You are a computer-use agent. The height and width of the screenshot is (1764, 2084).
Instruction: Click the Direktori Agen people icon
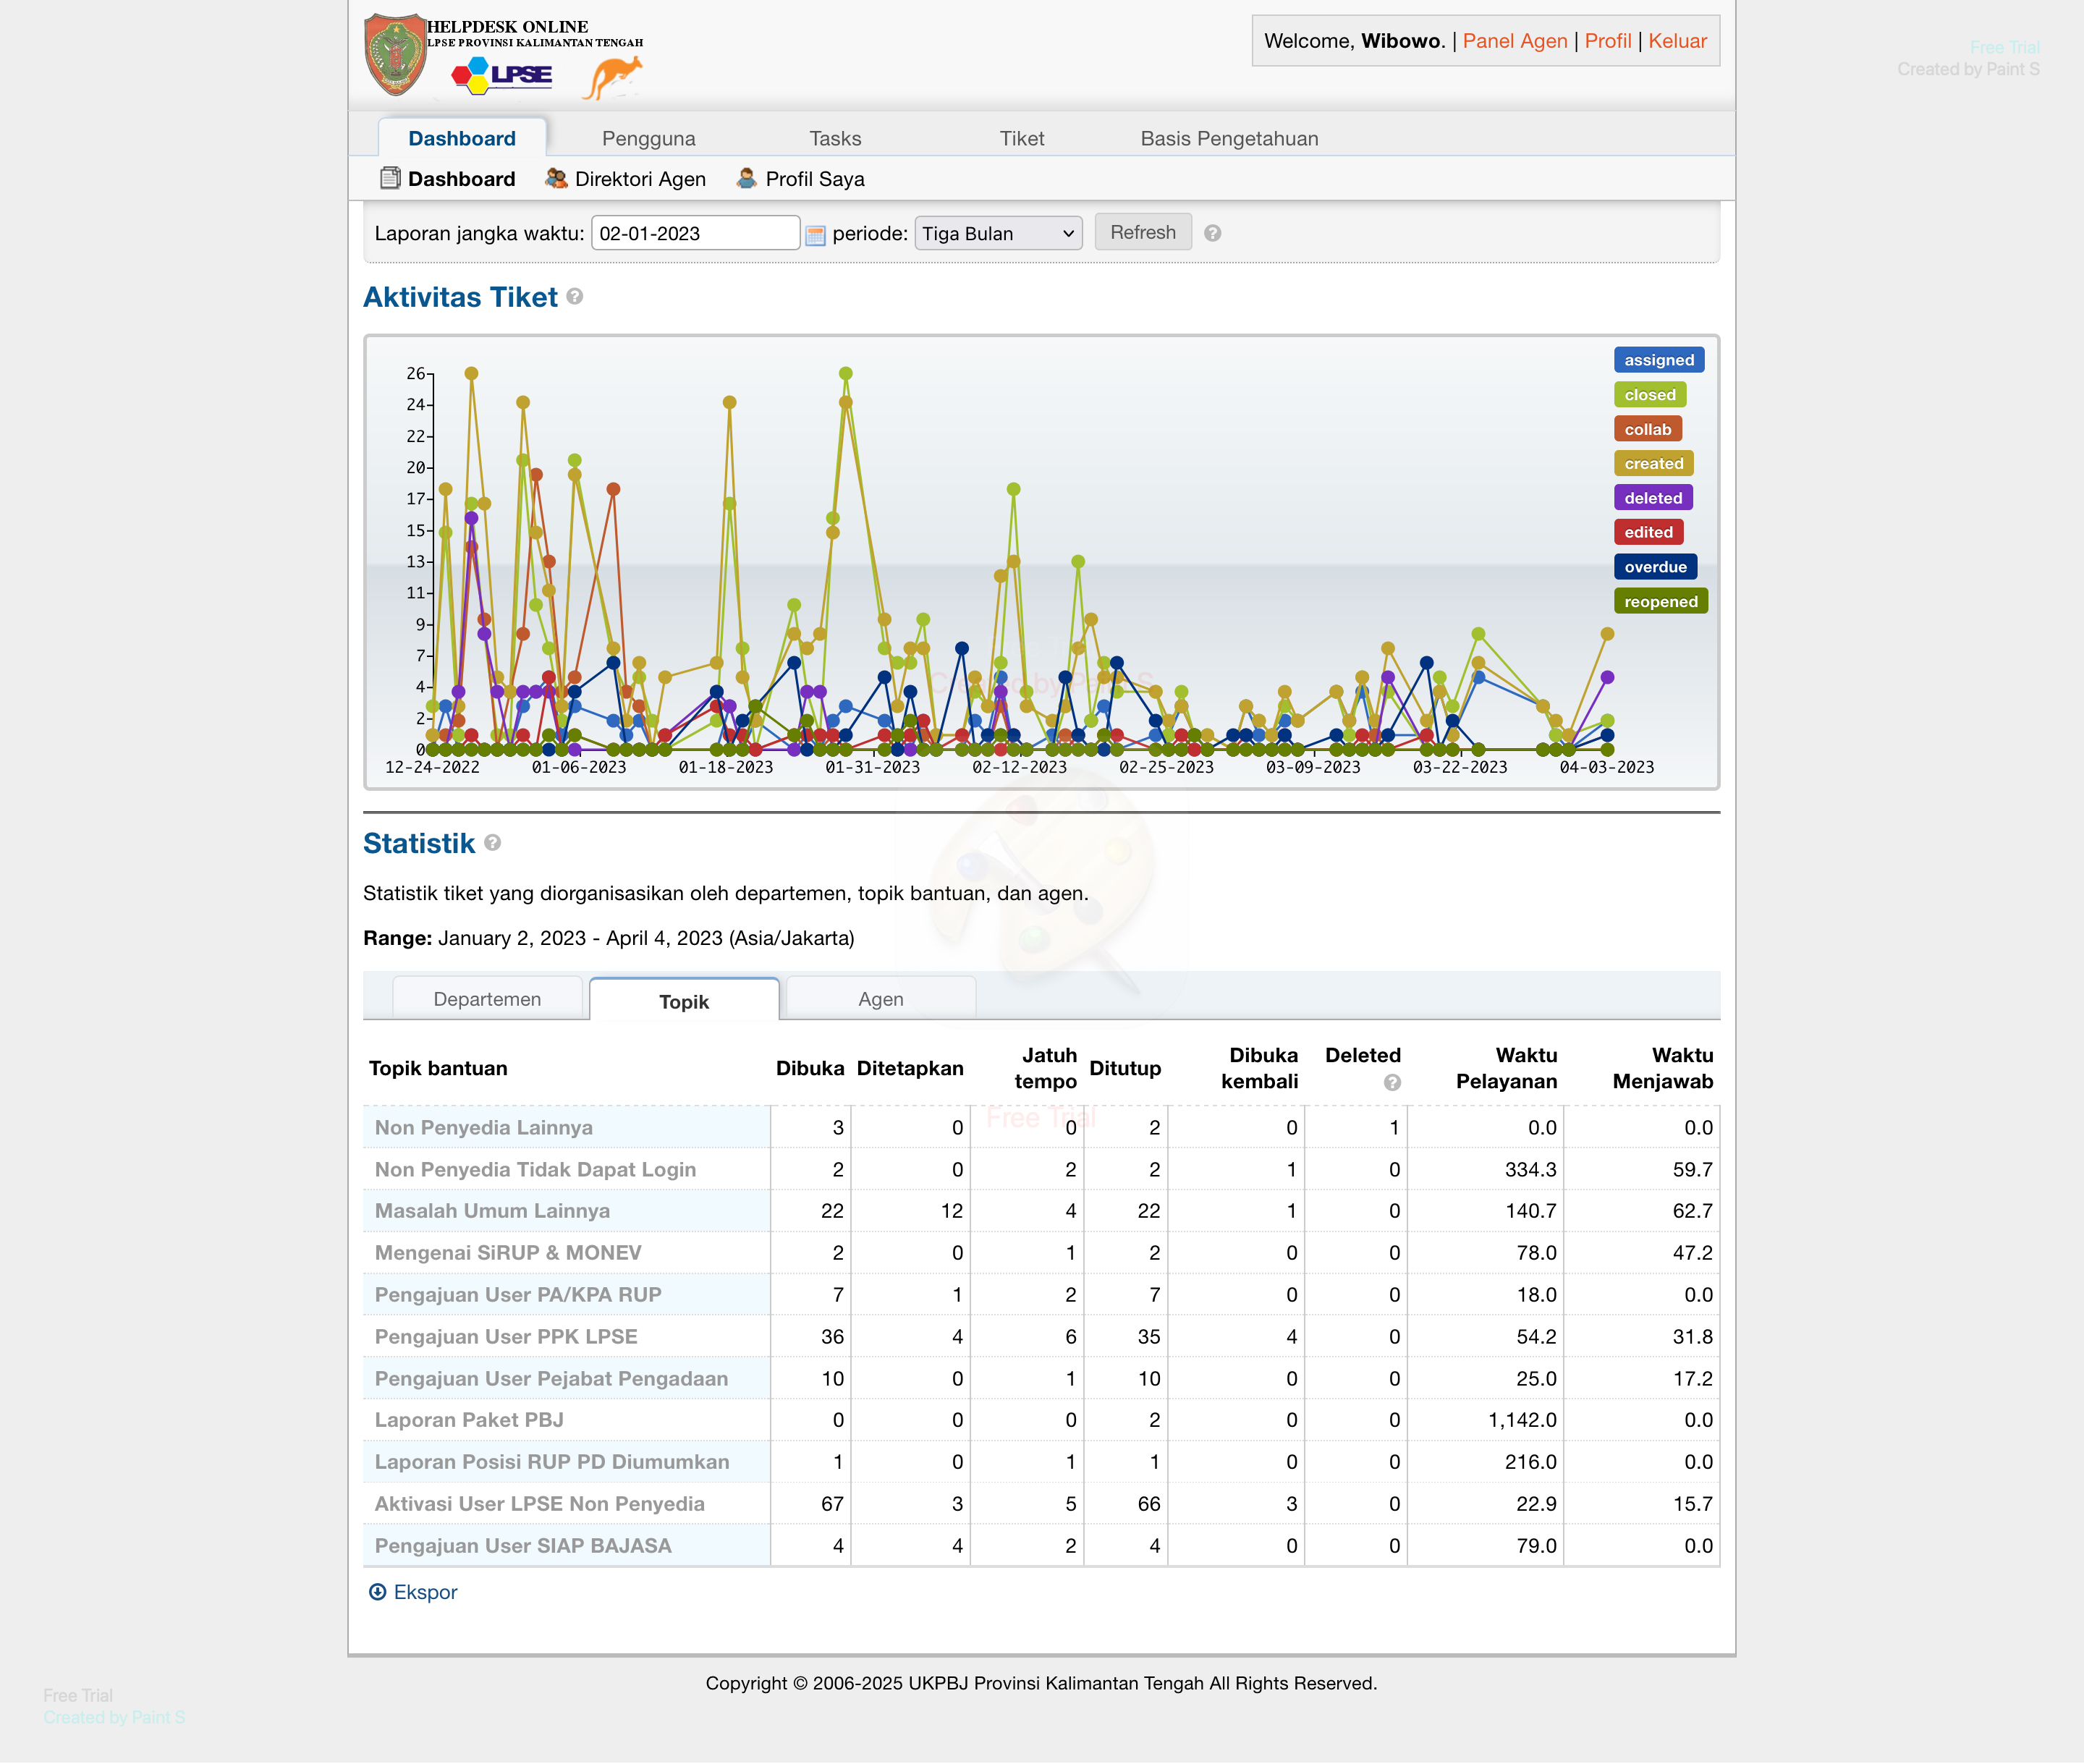[556, 178]
